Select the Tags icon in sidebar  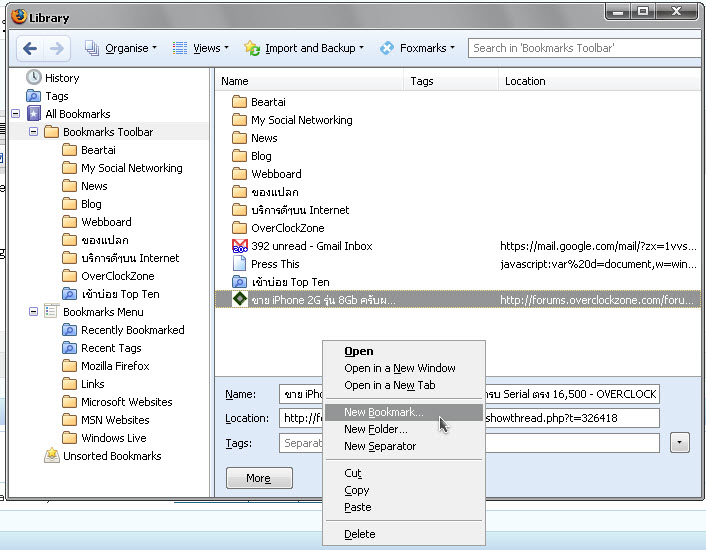pyautogui.click(x=33, y=96)
